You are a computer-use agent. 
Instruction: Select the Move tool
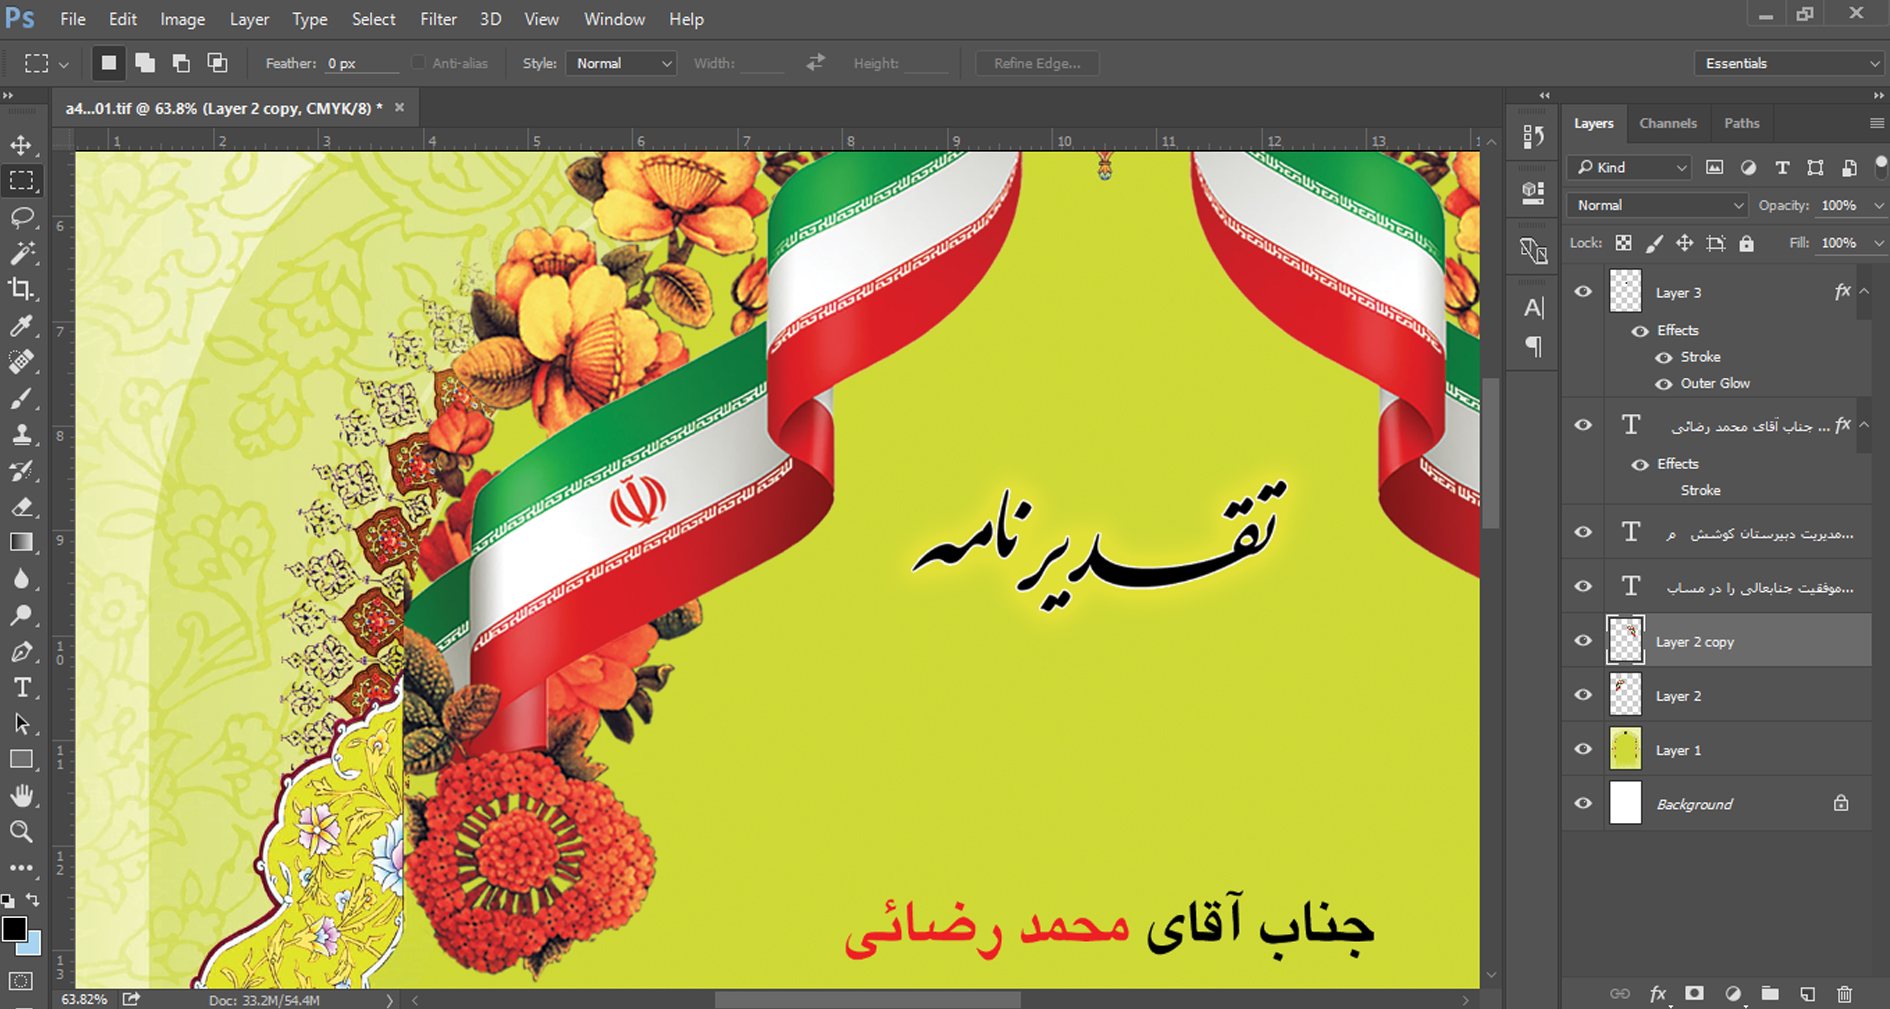tap(21, 145)
